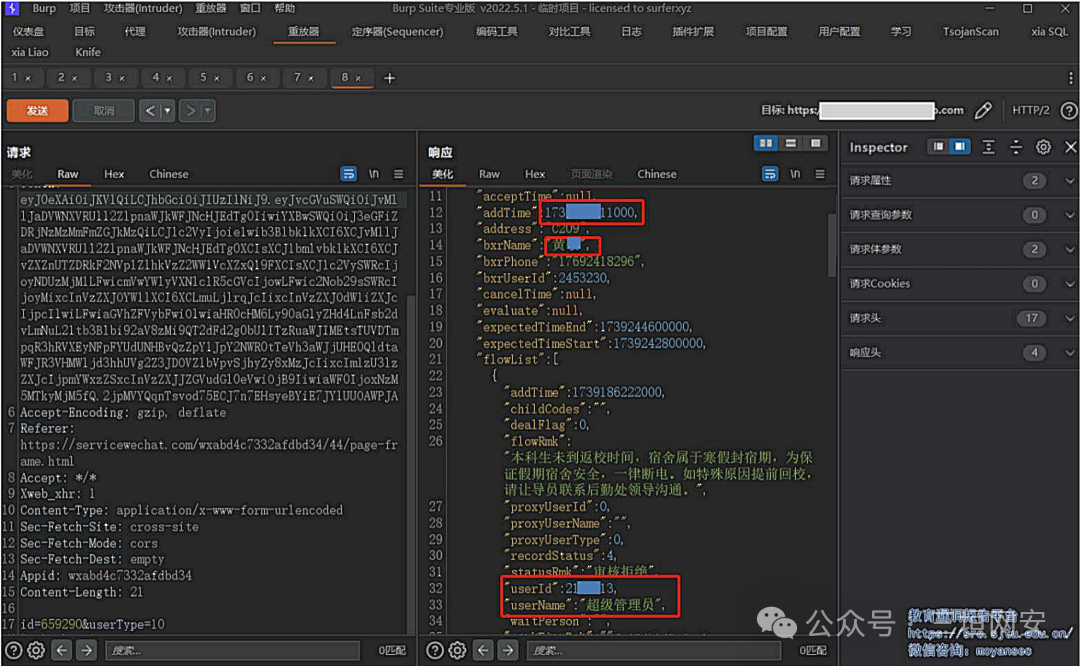Open the Knife extension tab
1080x666 pixels.
click(87, 52)
